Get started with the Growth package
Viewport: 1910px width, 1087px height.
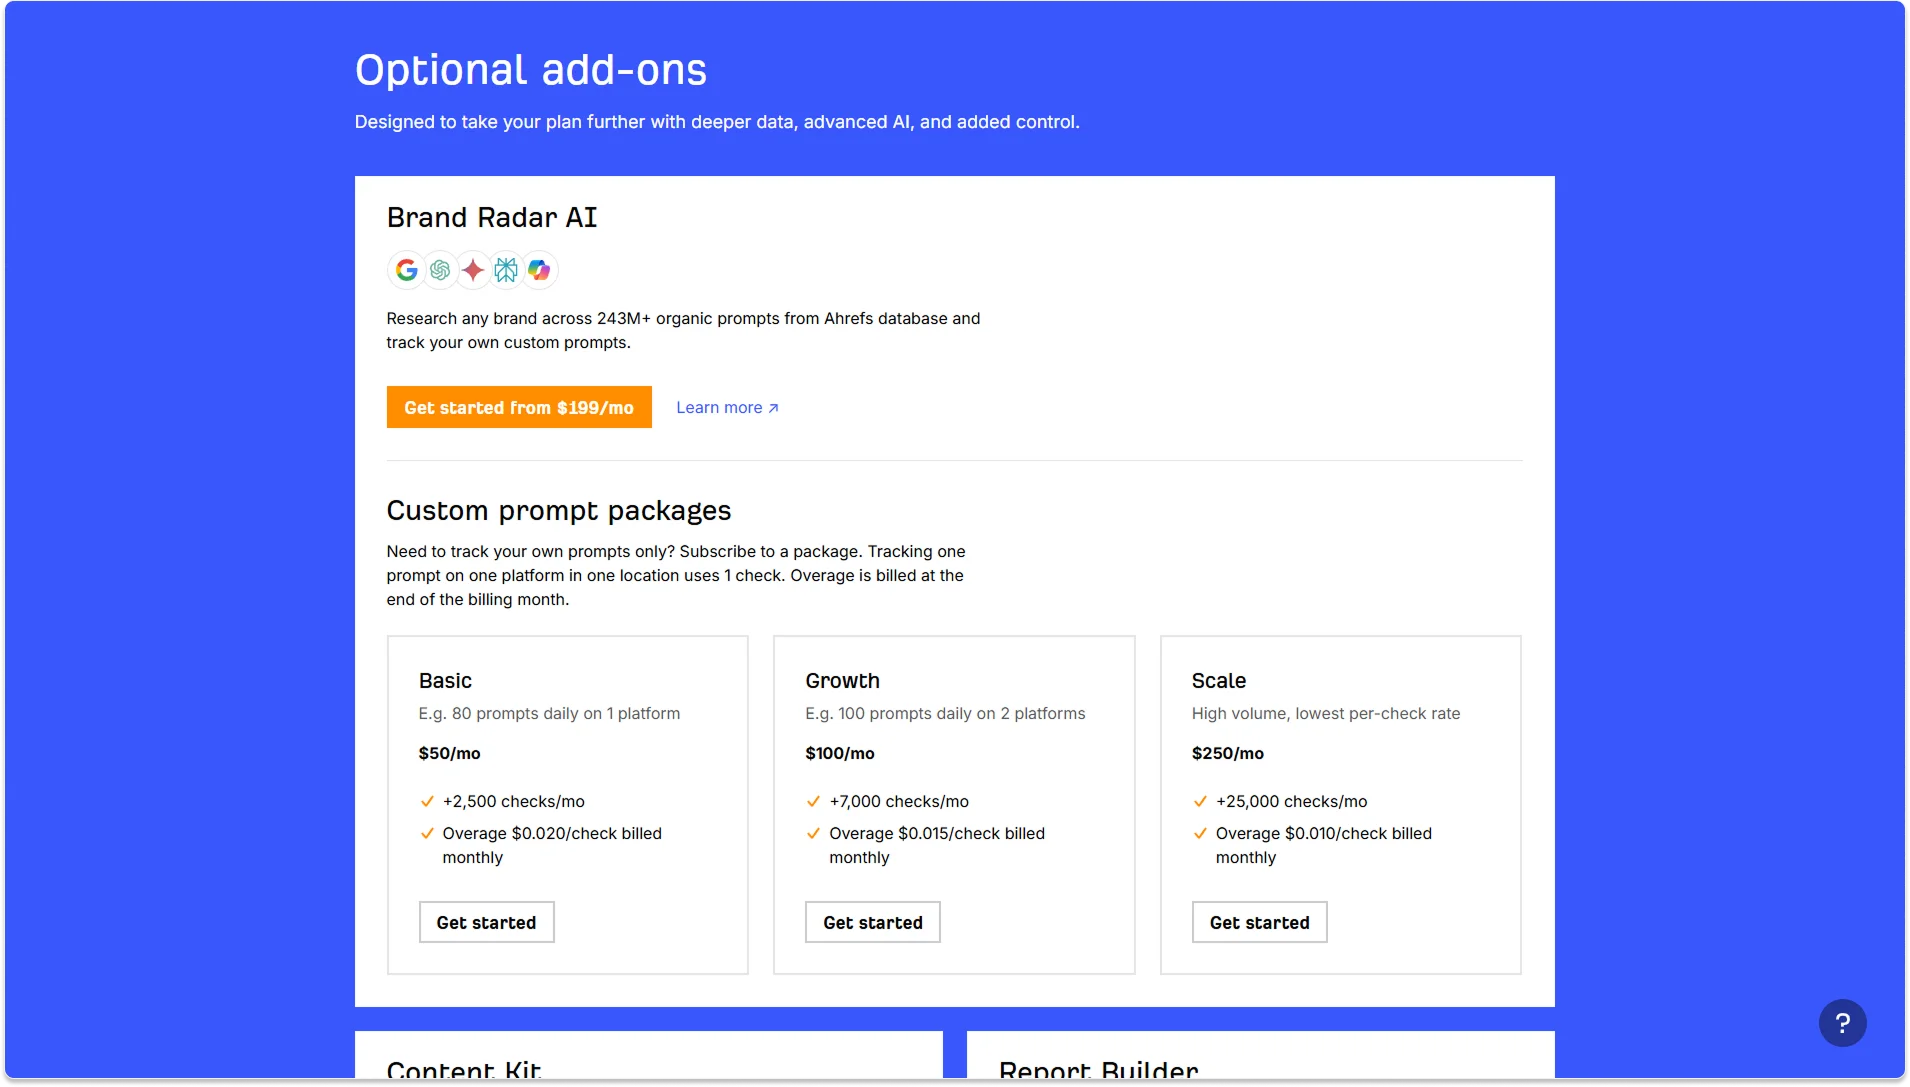[x=872, y=921]
